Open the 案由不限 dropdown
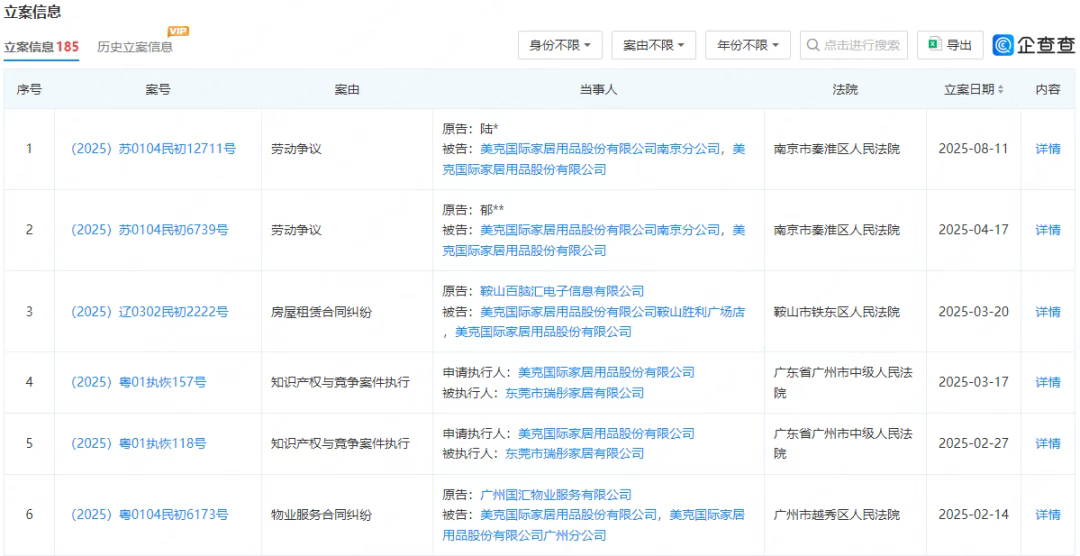The height and width of the screenshot is (556, 1080). (654, 45)
